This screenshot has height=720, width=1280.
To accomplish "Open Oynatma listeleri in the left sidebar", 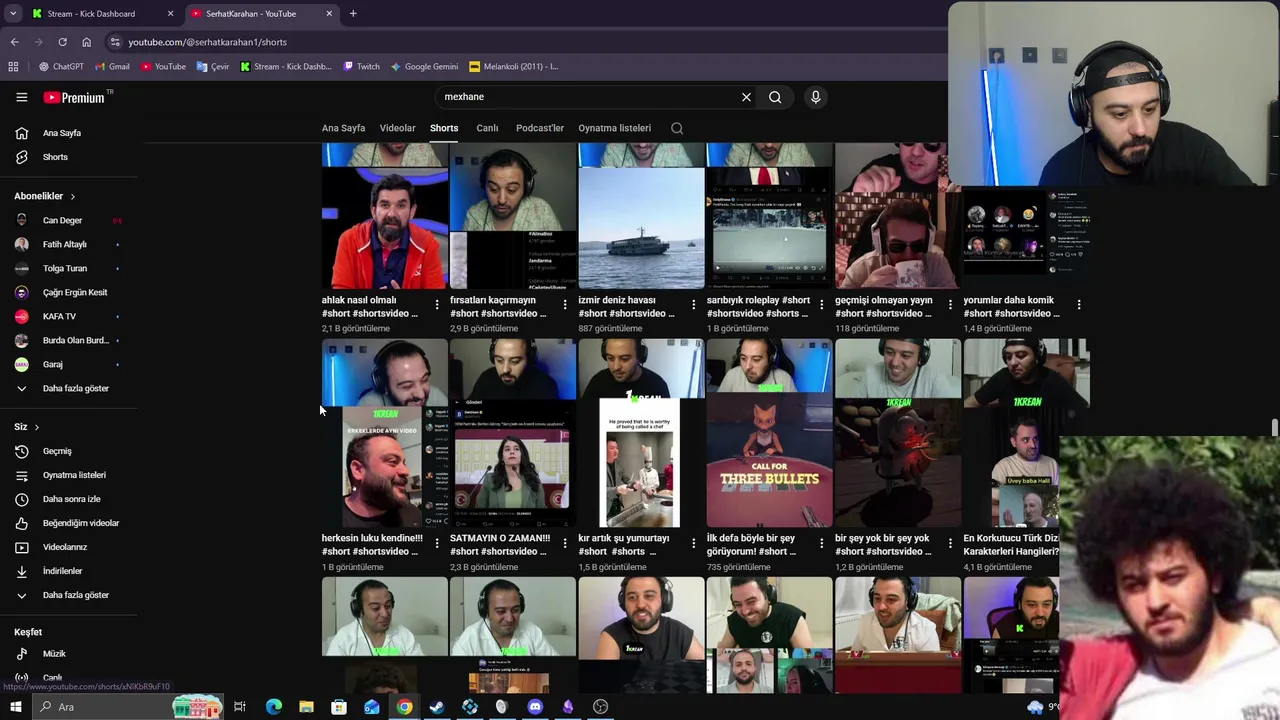I will 74,475.
